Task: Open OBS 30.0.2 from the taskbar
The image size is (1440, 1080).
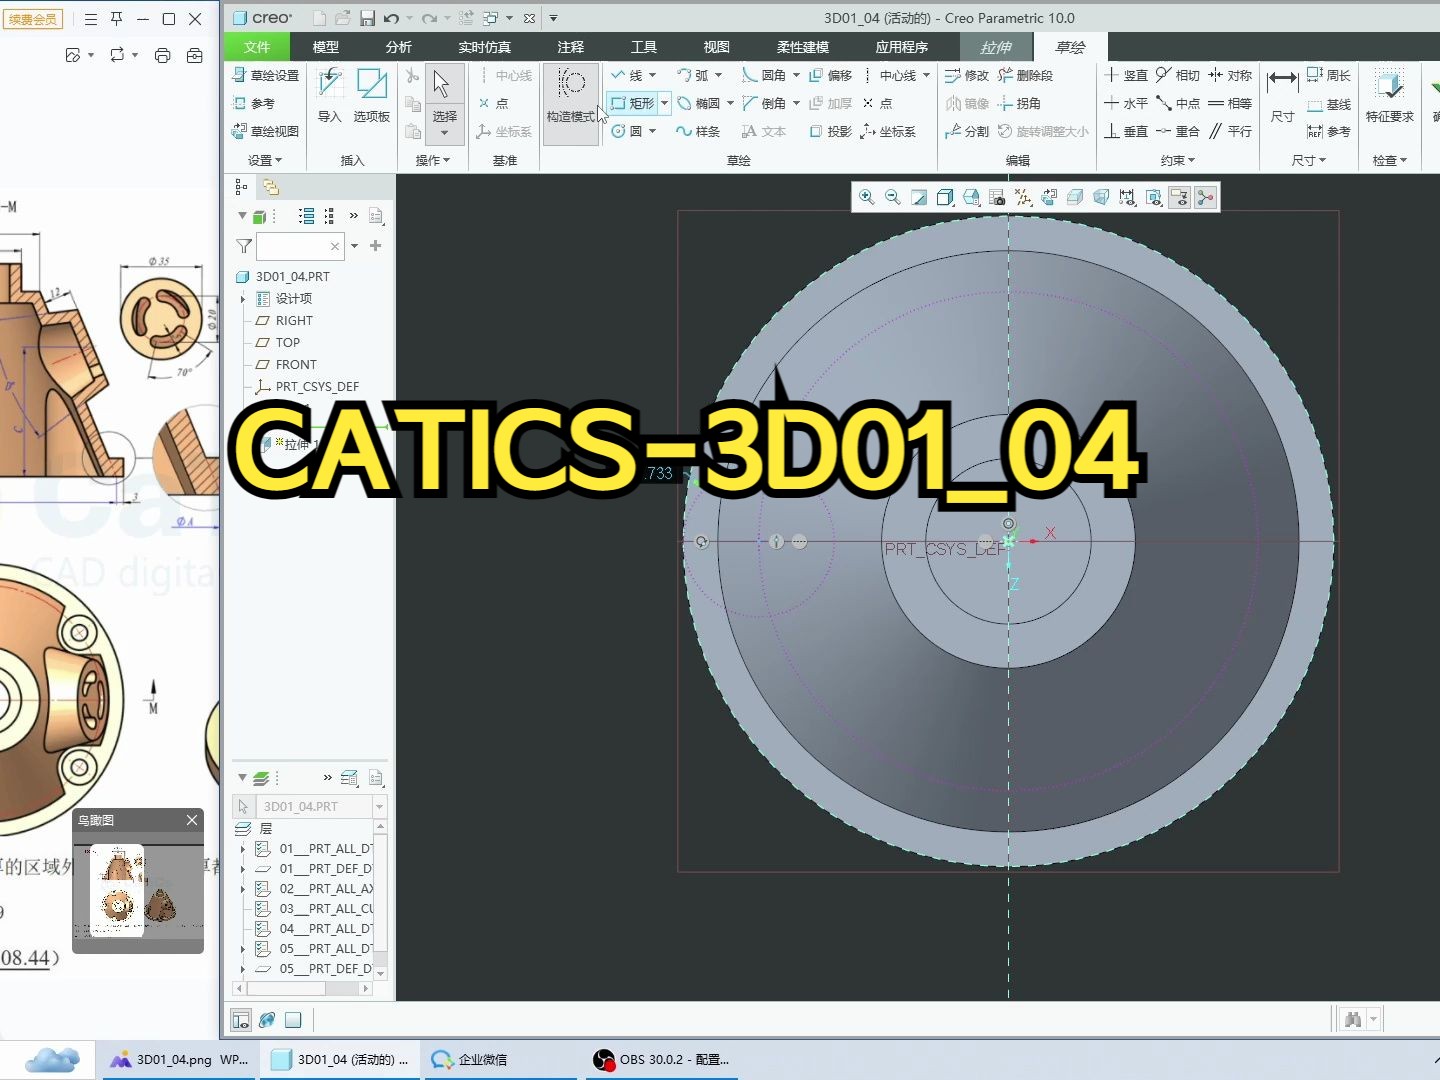Action: [x=661, y=1059]
